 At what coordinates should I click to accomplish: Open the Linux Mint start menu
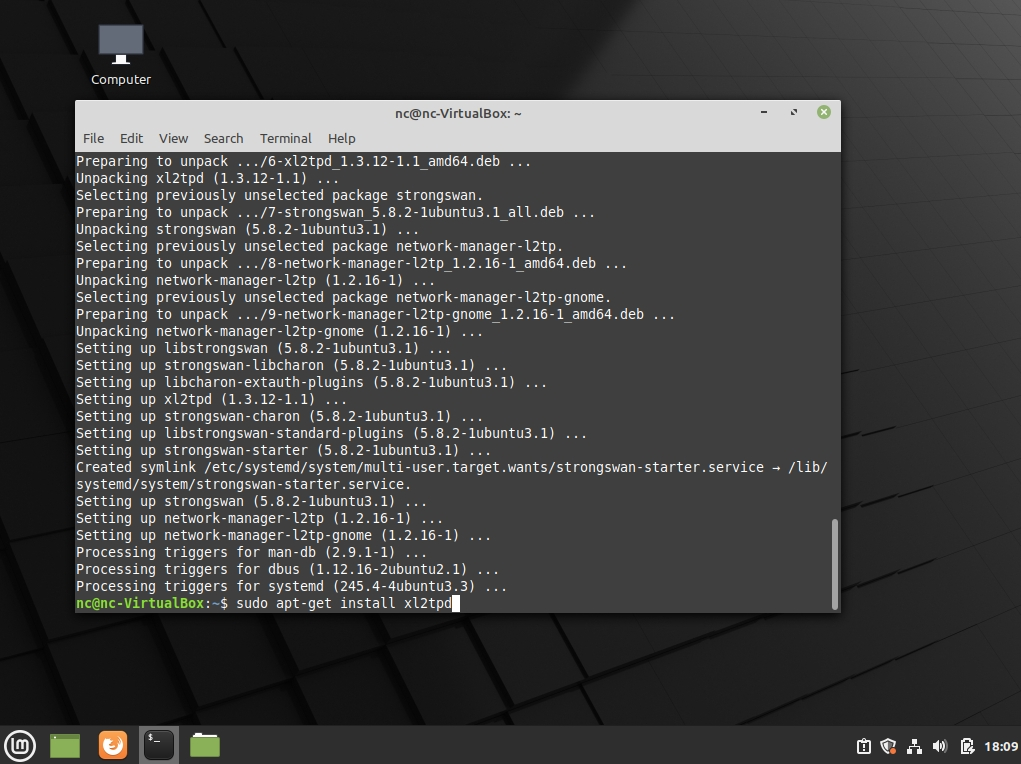pyautogui.click(x=20, y=745)
